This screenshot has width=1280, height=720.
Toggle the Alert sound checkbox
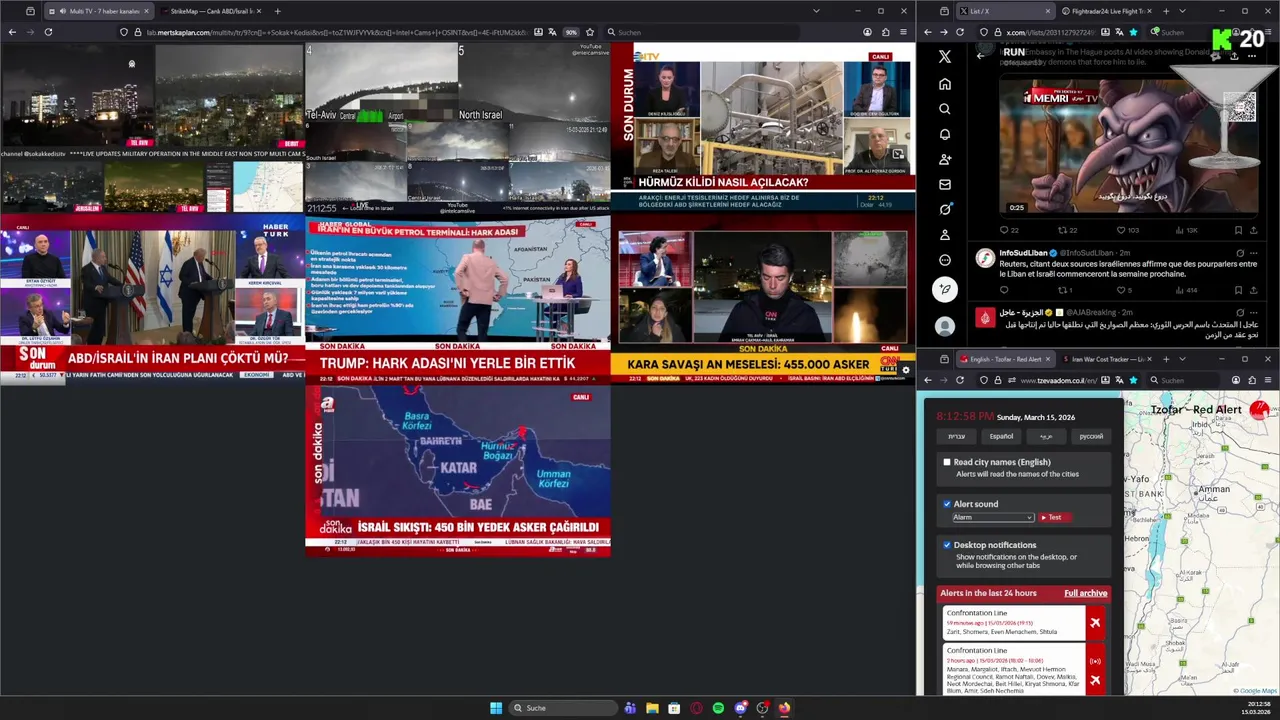(947, 504)
